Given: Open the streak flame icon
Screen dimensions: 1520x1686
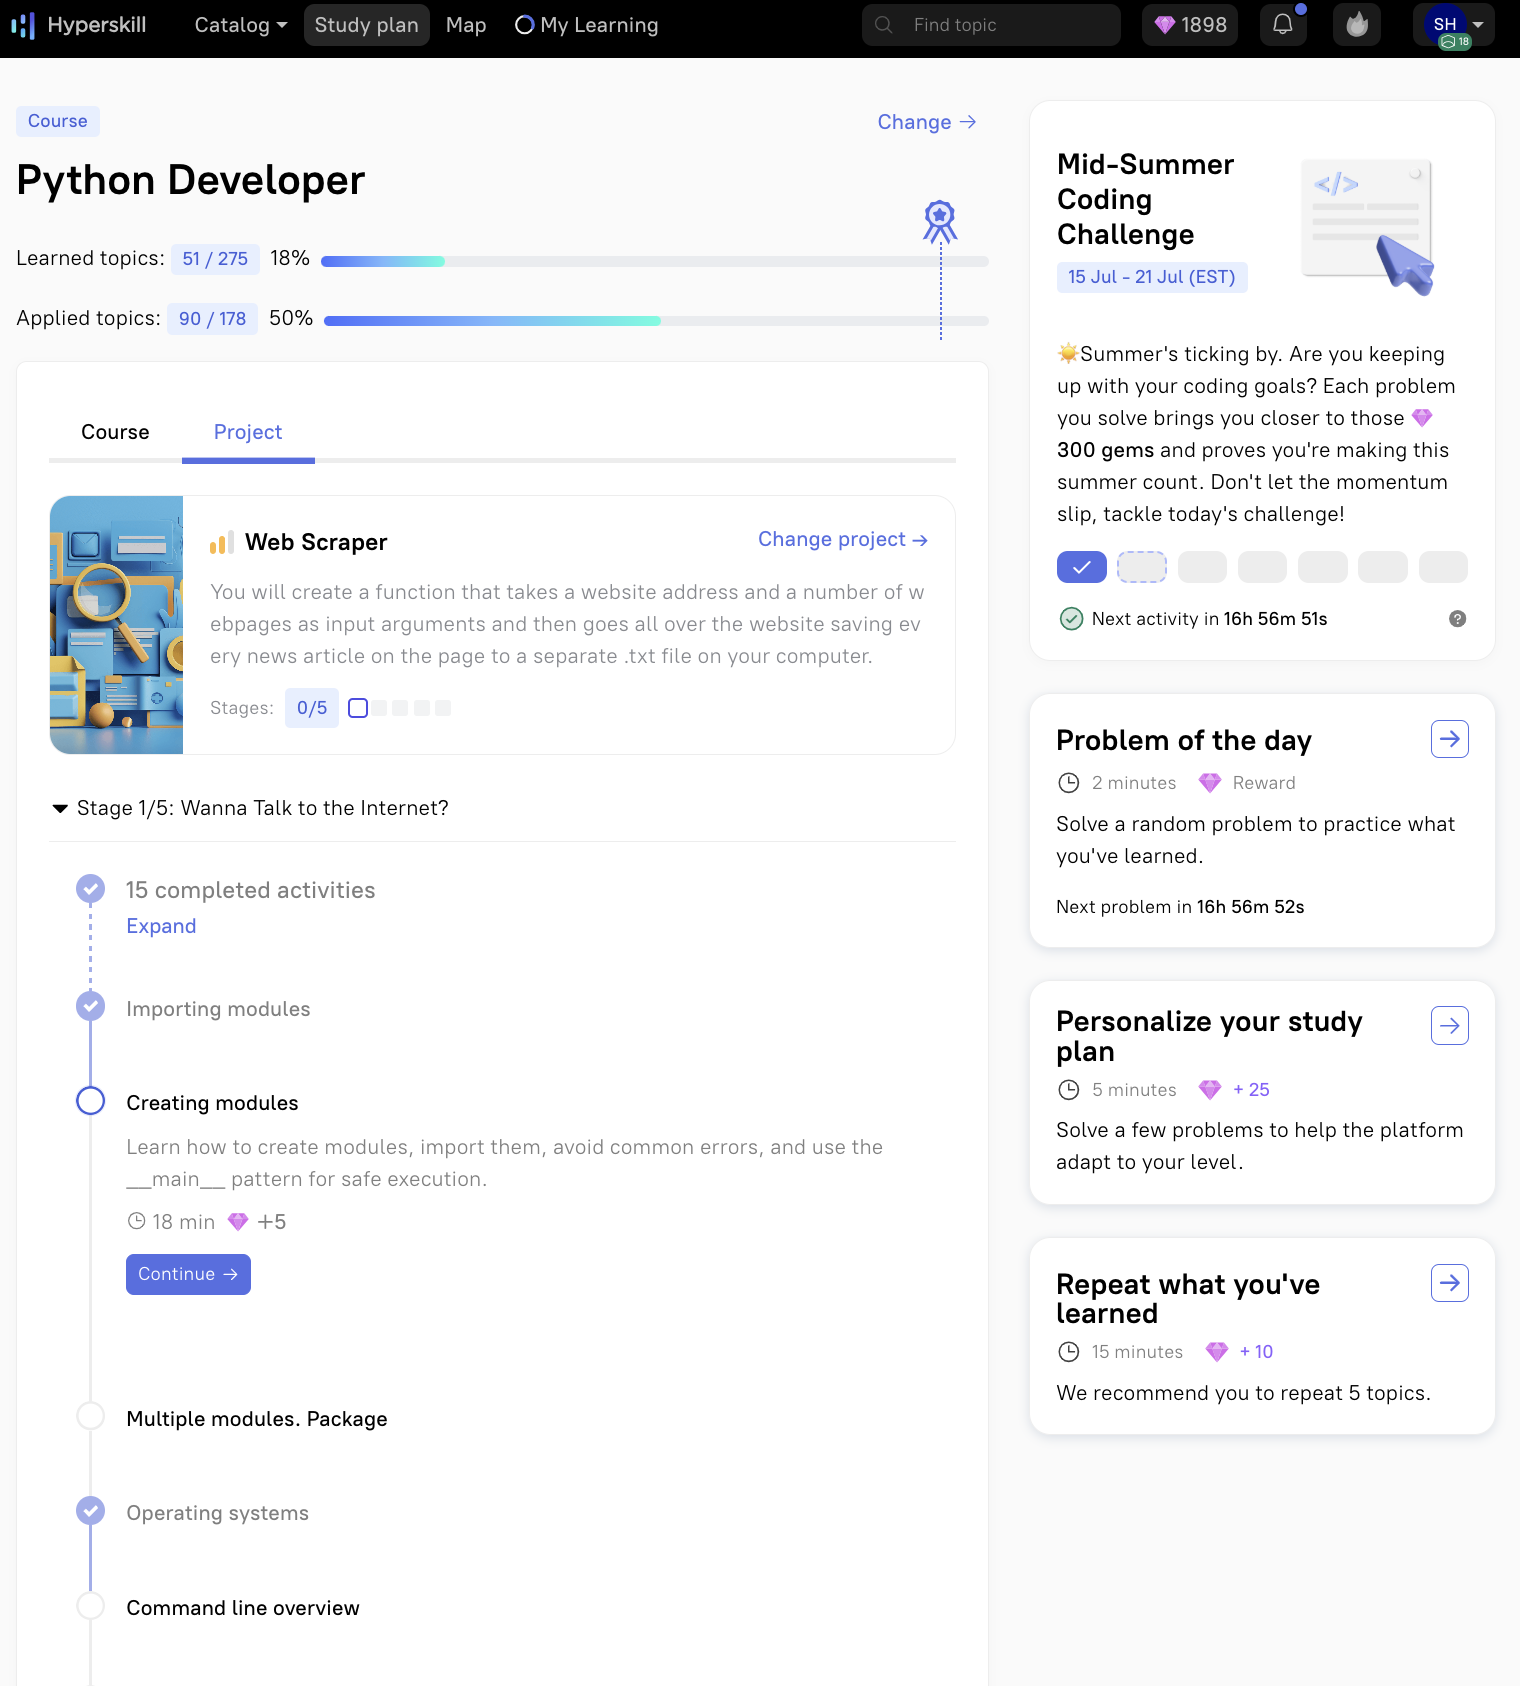Looking at the screenshot, I should pyautogui.click(x=1356, y=25).
